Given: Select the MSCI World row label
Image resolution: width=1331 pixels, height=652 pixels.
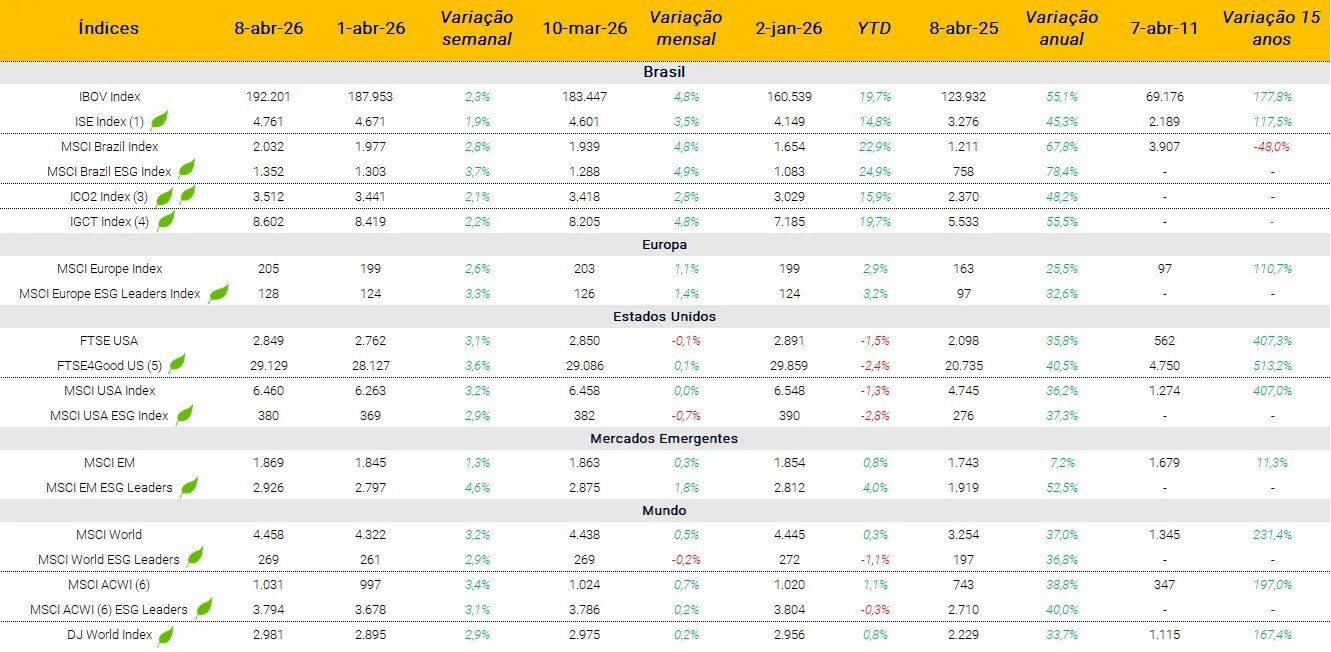Looking at the screenshot, I should 109,534.
